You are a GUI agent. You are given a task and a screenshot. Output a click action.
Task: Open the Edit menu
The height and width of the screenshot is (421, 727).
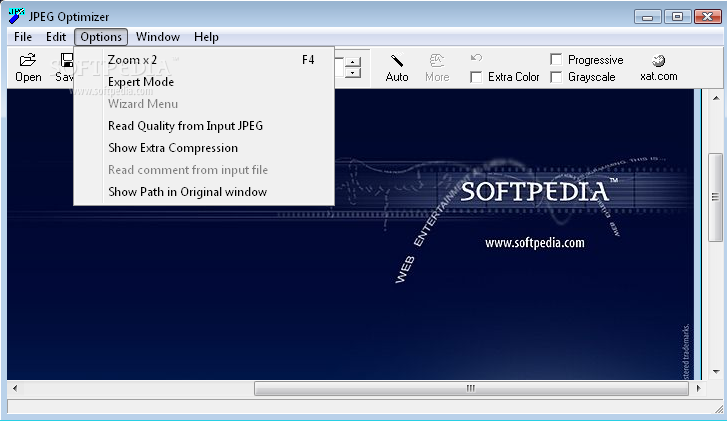[56, 37]
